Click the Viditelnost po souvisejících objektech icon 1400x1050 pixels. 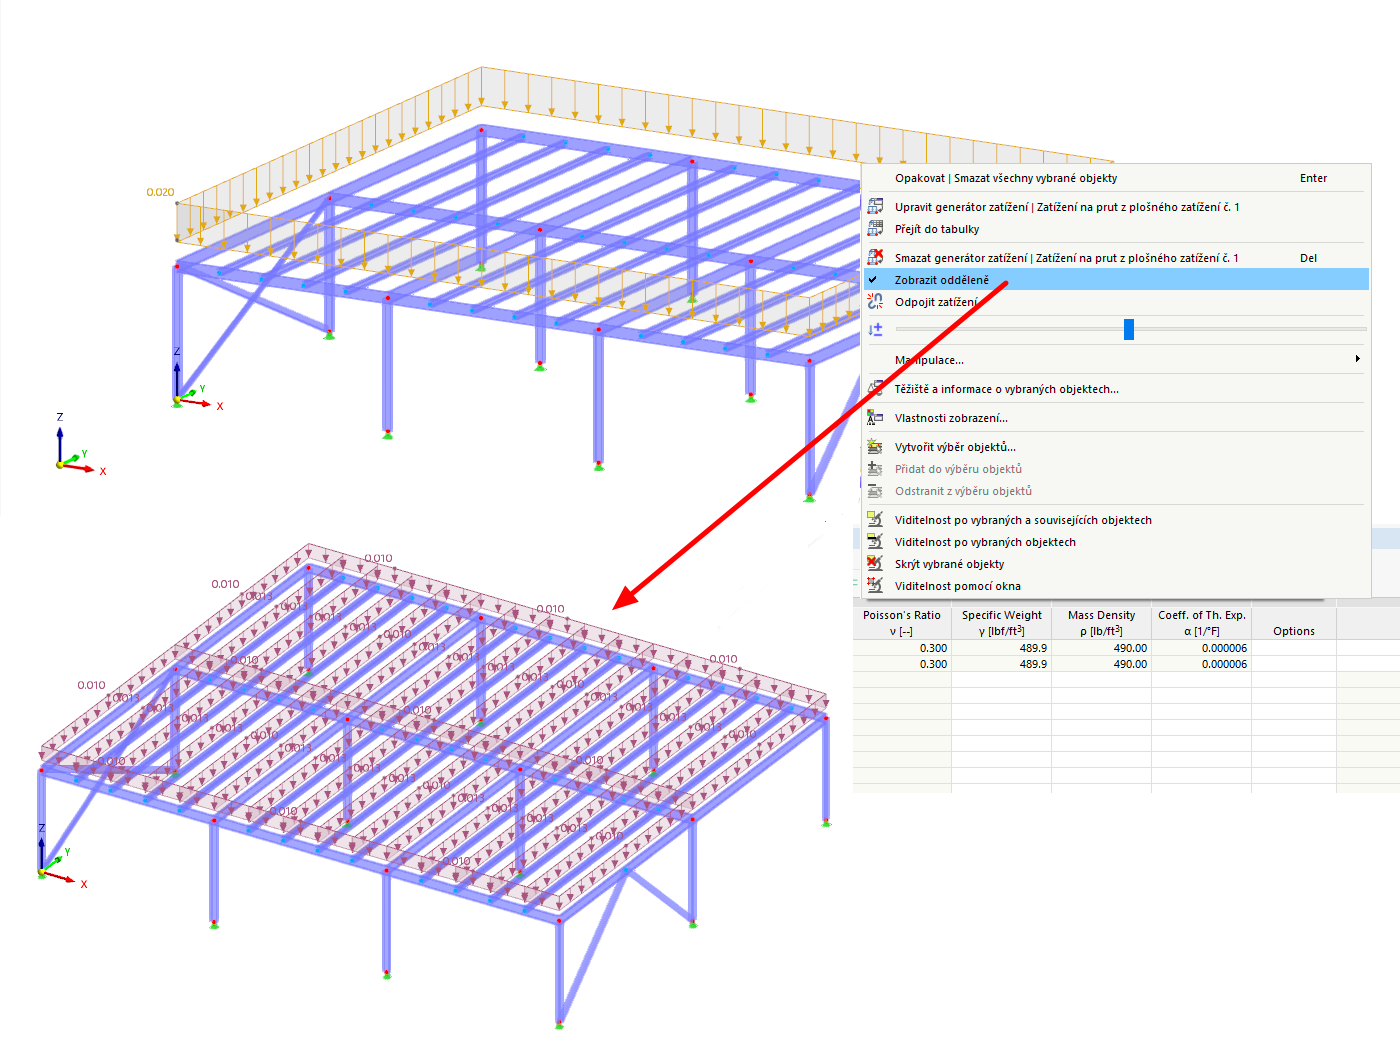[x=875, y=519]
